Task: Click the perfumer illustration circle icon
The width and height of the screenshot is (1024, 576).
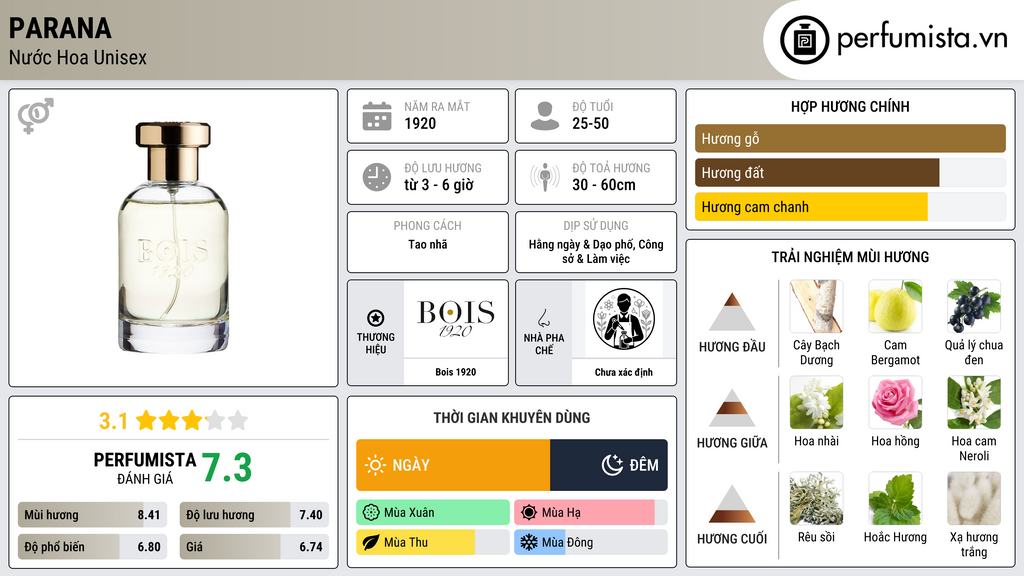Action: coord(624,319)
